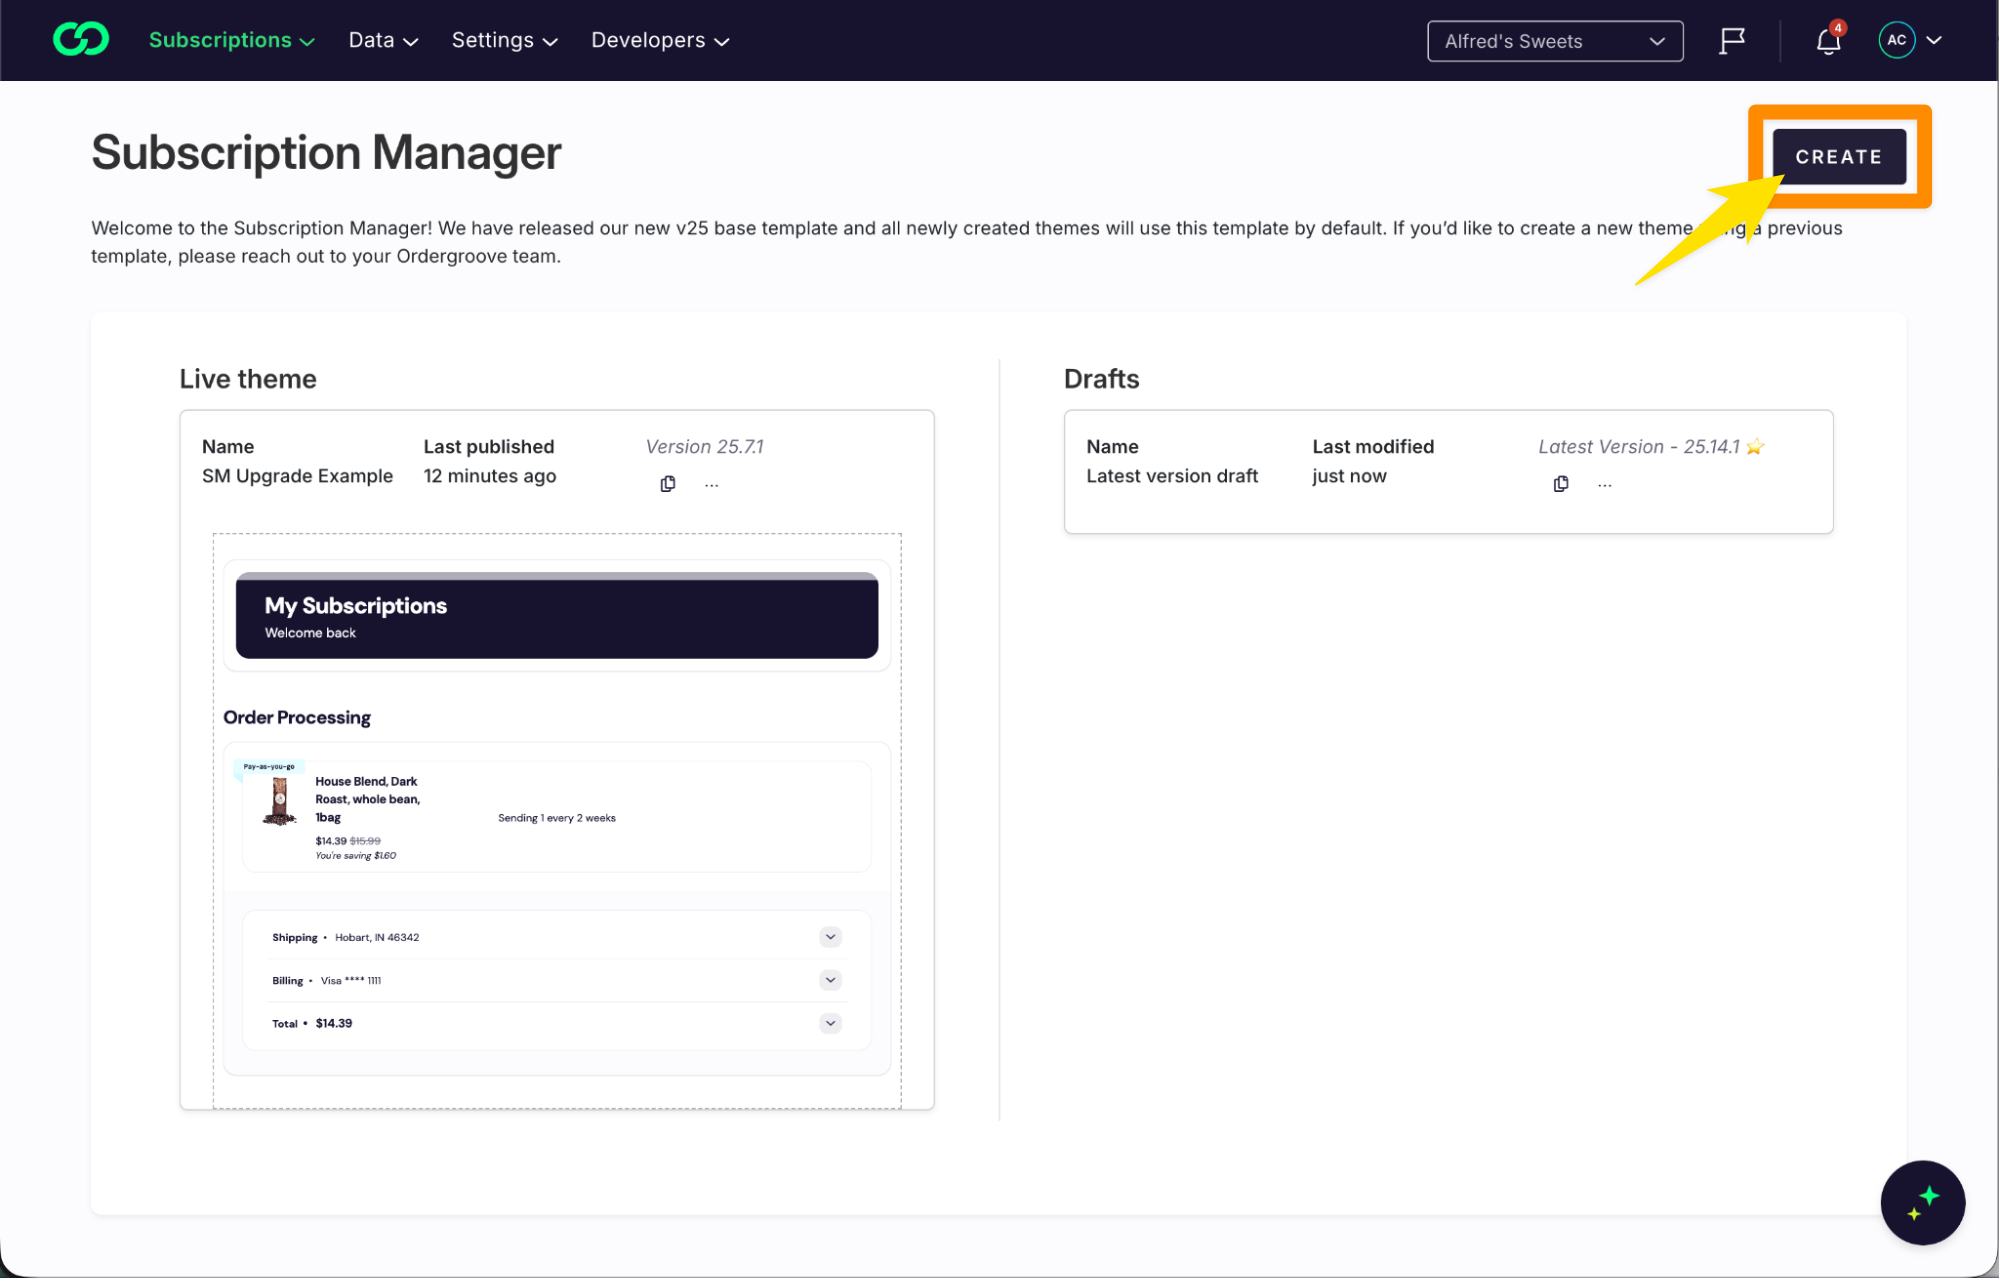Screen dimensions: 1999x1278
Task: Open the Alfred's Sweets store dropdown
Action: [x=1554, y=41]
